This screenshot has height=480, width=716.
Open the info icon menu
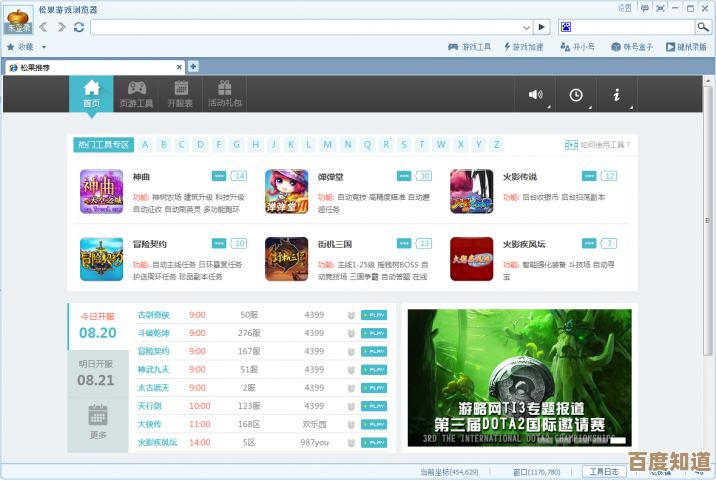616,95
